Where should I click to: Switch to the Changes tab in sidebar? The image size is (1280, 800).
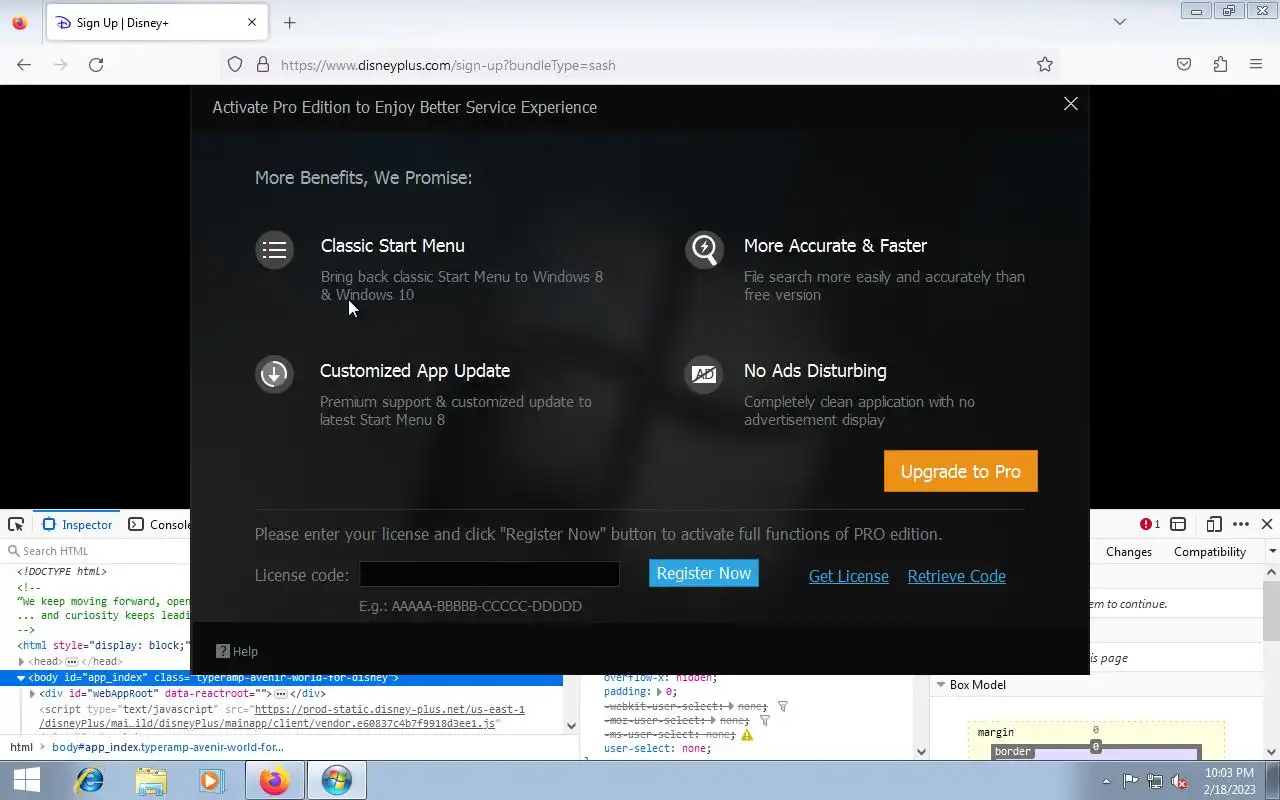[1129, 552]
